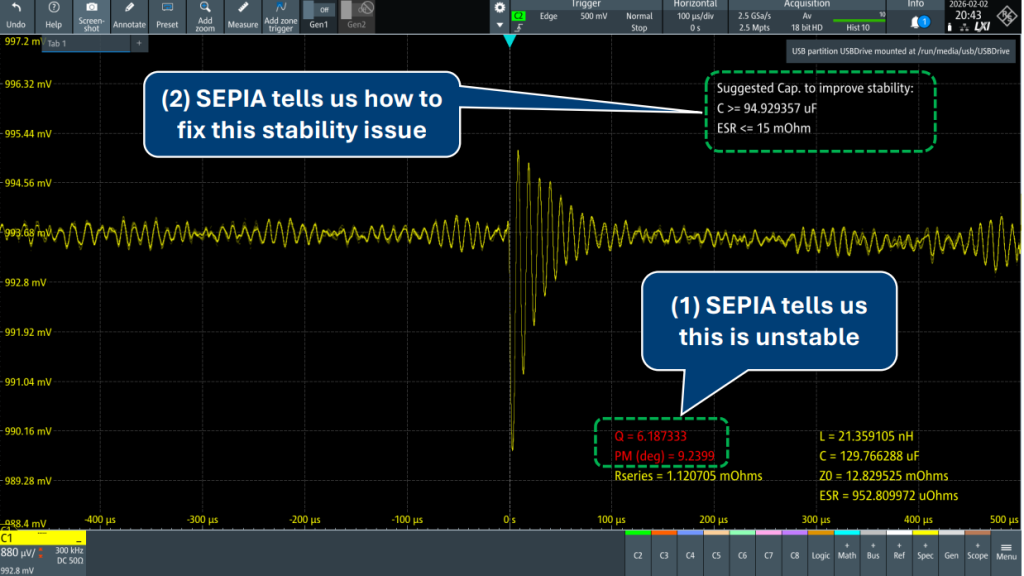
Task: Add a Ref waveform
Action: [x=899, y=552]
